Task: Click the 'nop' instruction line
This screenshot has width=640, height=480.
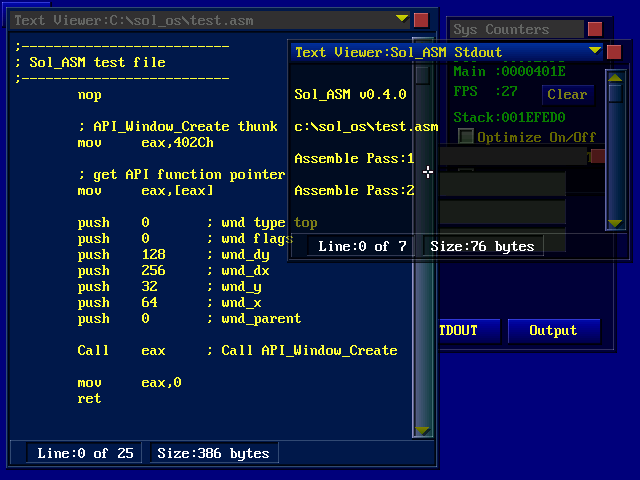Action: (x=89, y=95)
